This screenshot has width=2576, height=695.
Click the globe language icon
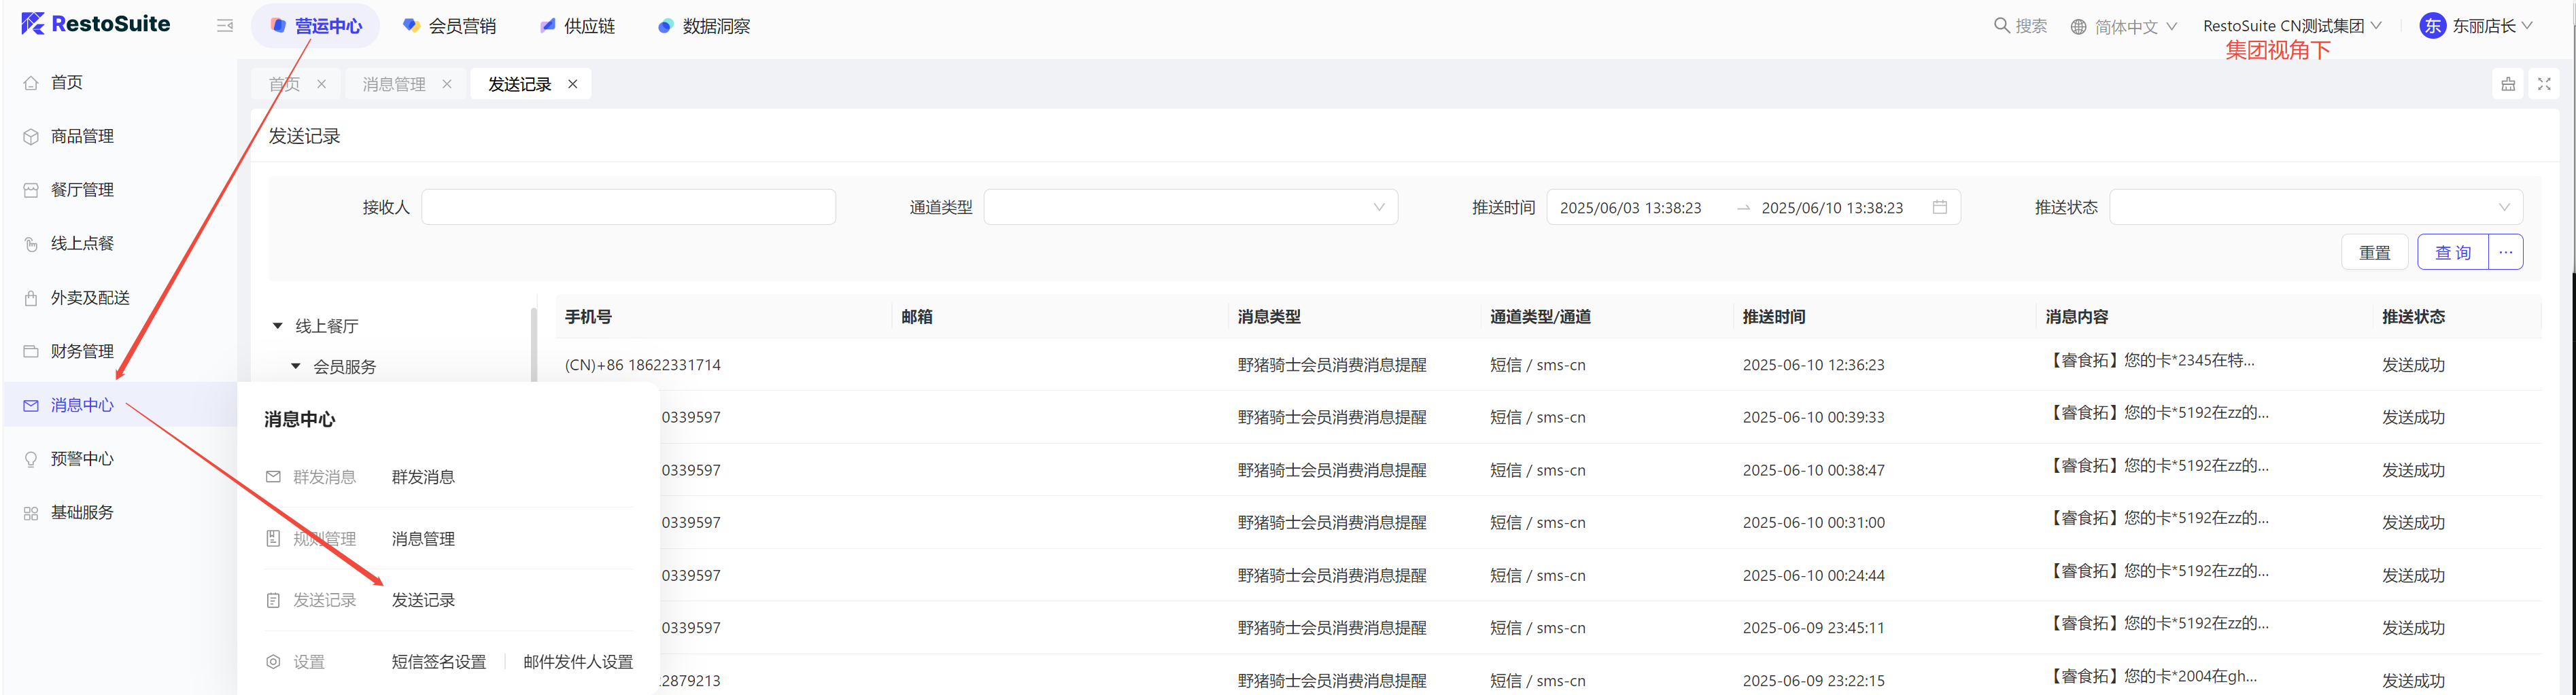2078,27
